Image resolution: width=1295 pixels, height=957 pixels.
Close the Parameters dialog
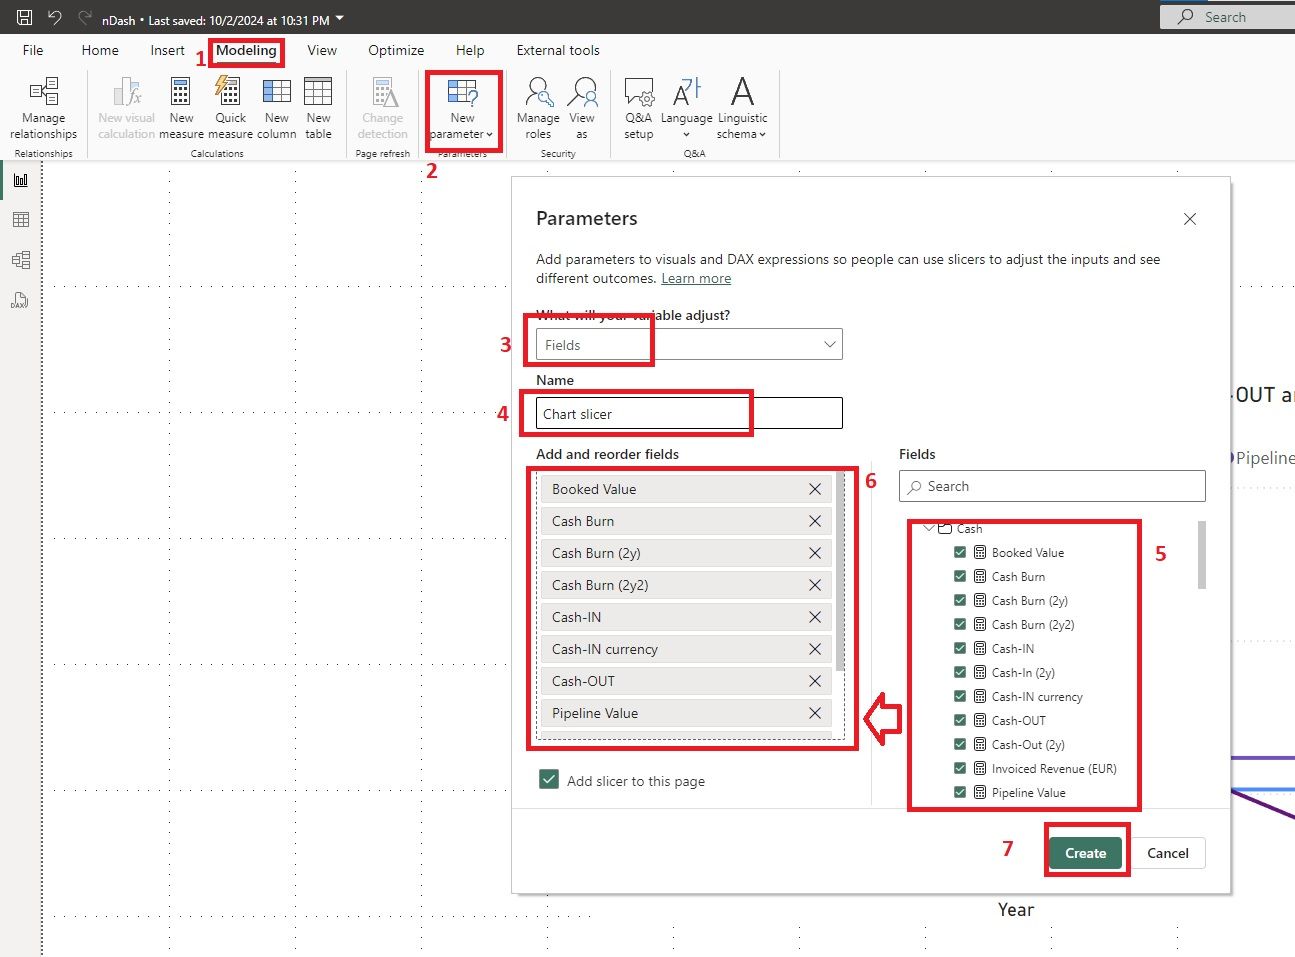click(x=1190, y=219)
